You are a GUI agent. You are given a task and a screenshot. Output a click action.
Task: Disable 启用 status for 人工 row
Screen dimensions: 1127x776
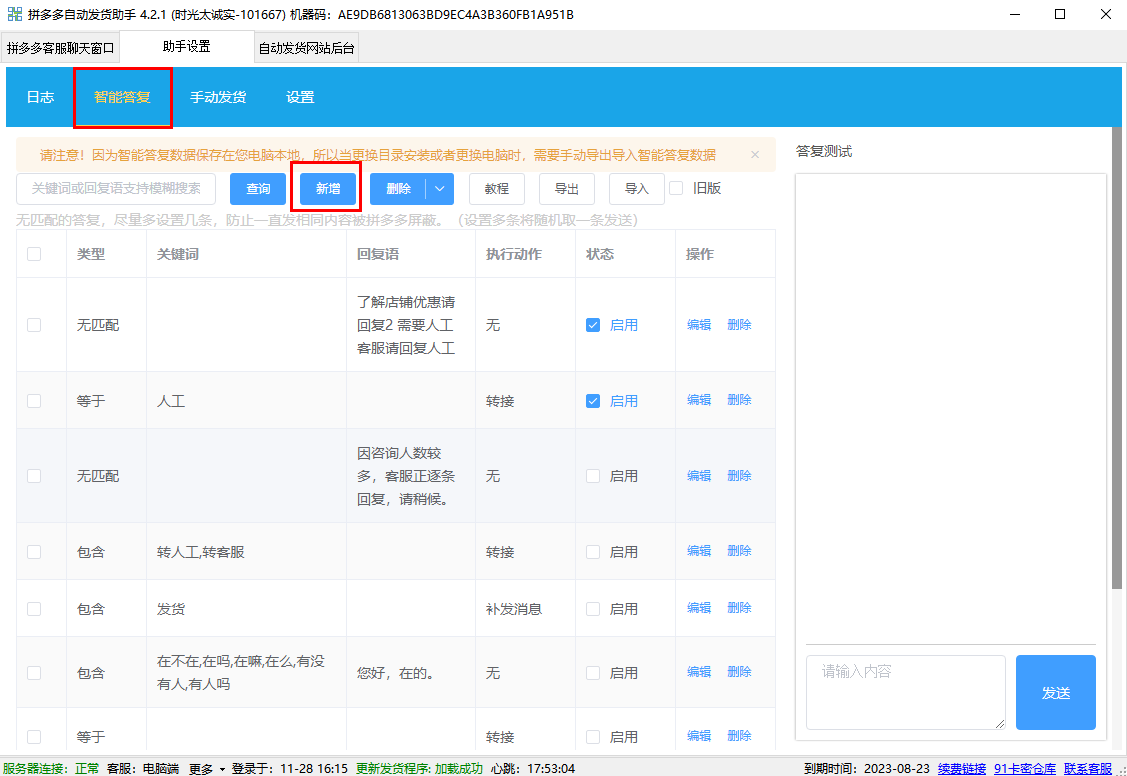click(x=593, y=400)
